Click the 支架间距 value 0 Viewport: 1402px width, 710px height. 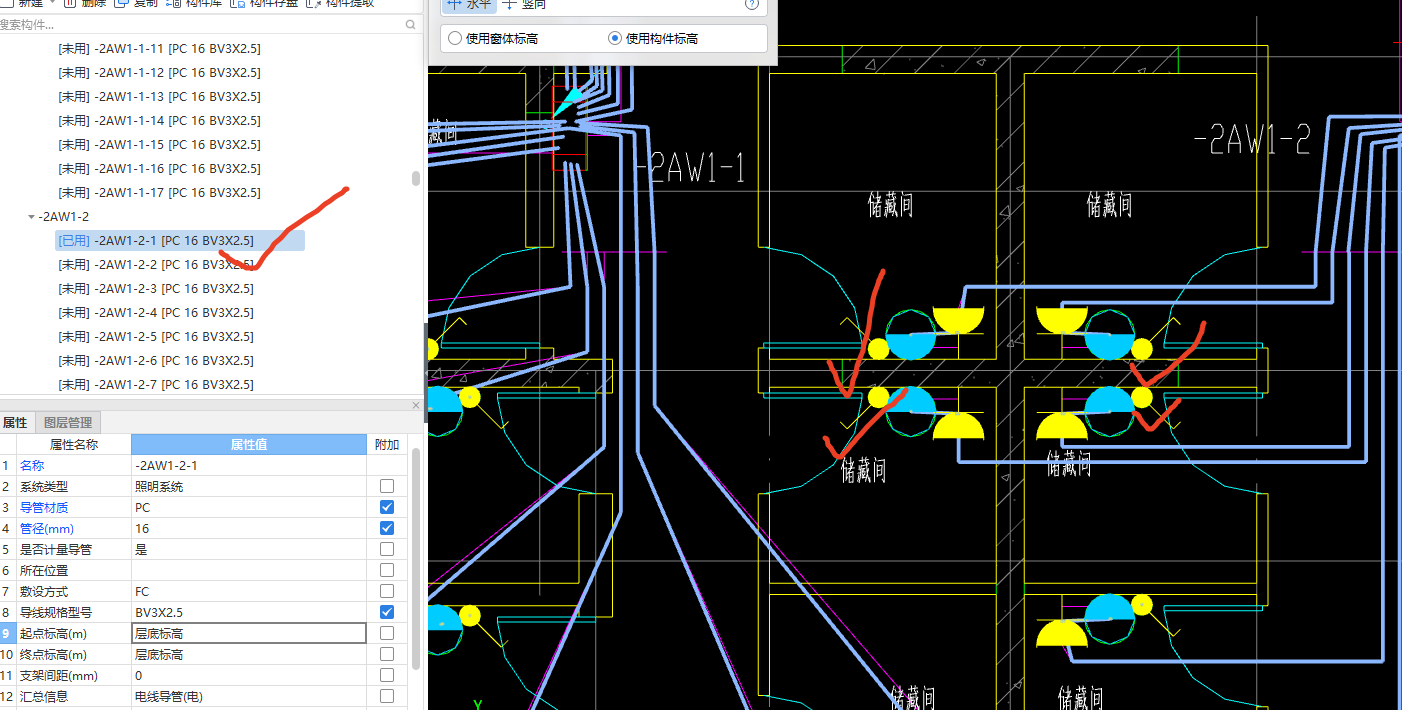pos(249,675)
